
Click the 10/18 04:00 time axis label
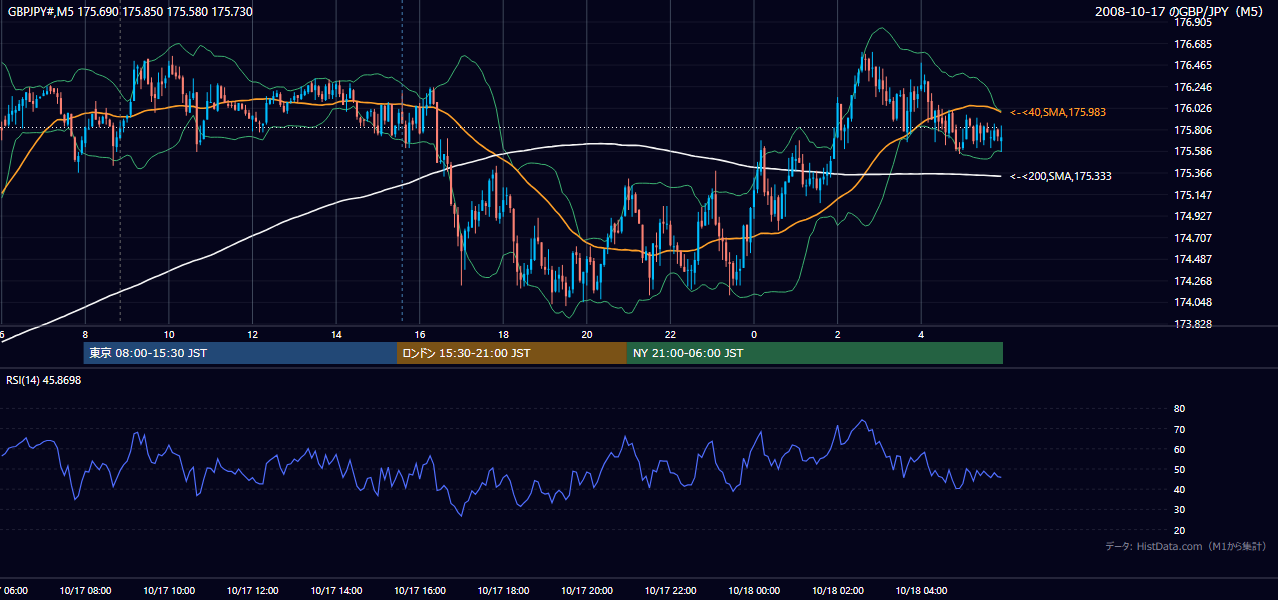(921, 591)
